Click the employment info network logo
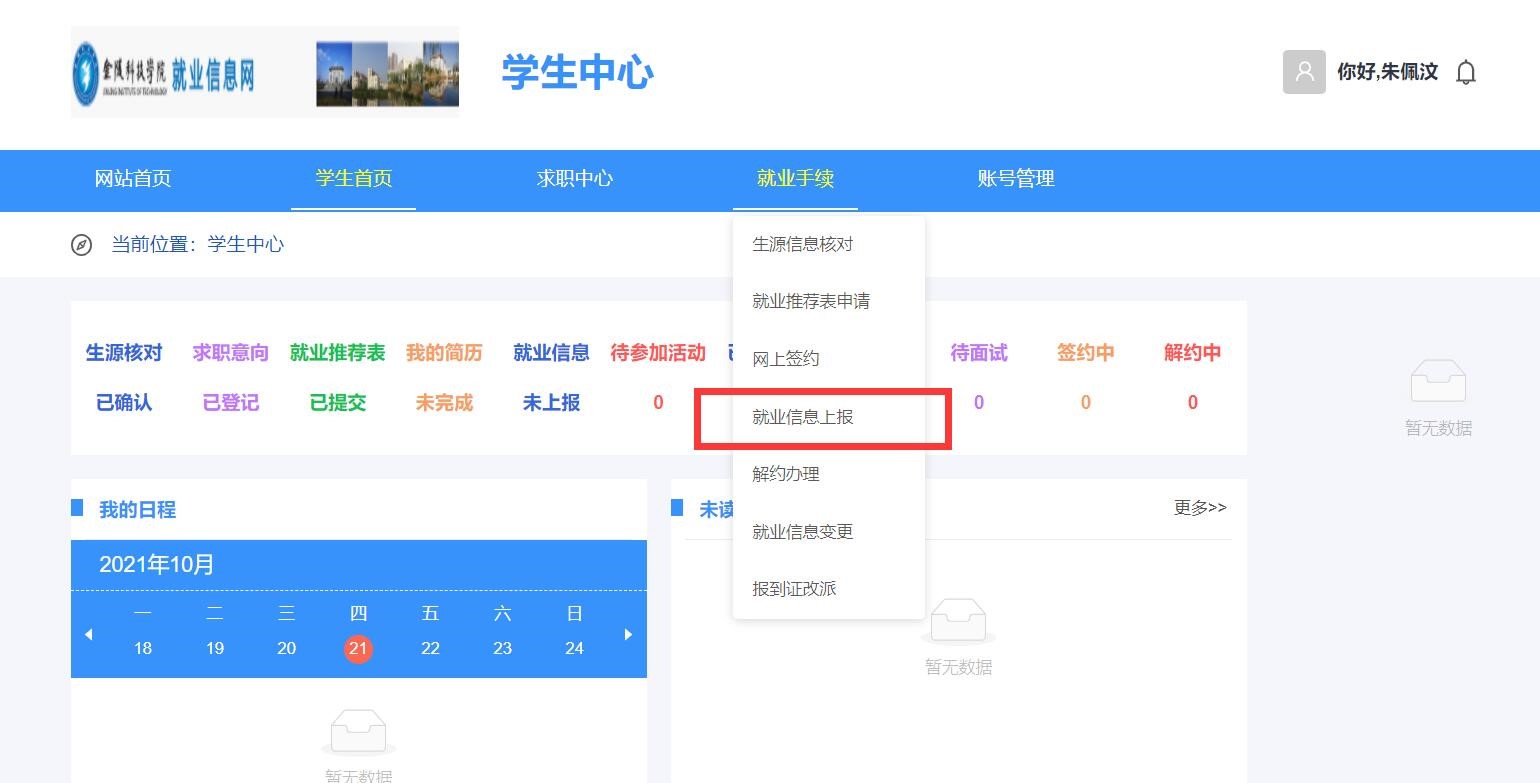The width and height of the screenshot is (1540, 783). coord(165,74)
